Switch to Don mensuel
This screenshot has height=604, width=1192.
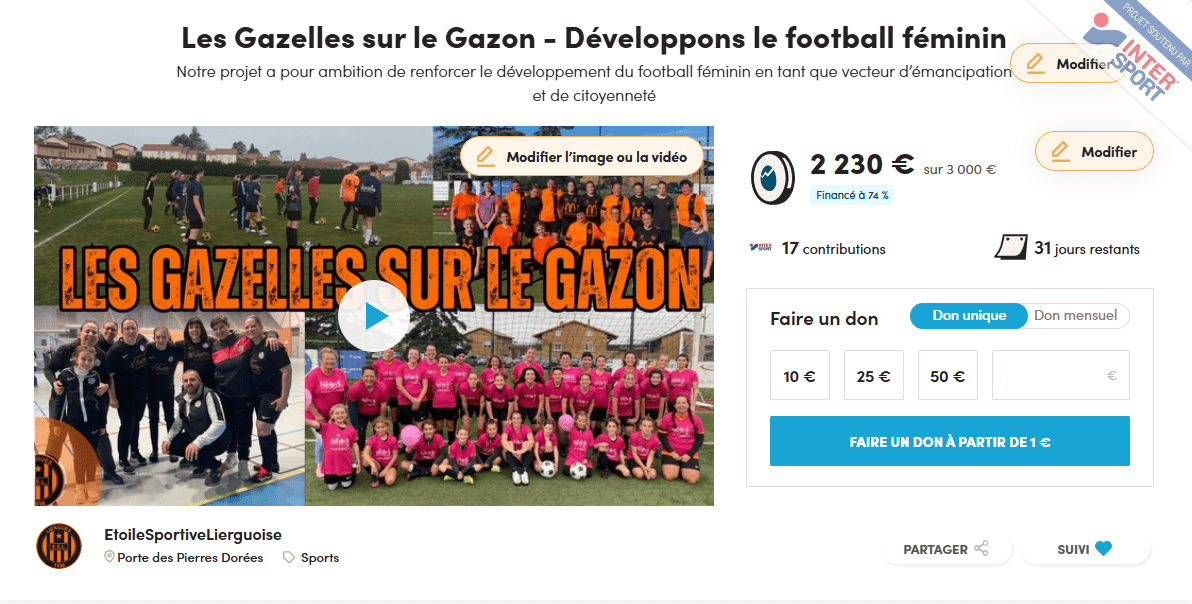pos(1076,316)
